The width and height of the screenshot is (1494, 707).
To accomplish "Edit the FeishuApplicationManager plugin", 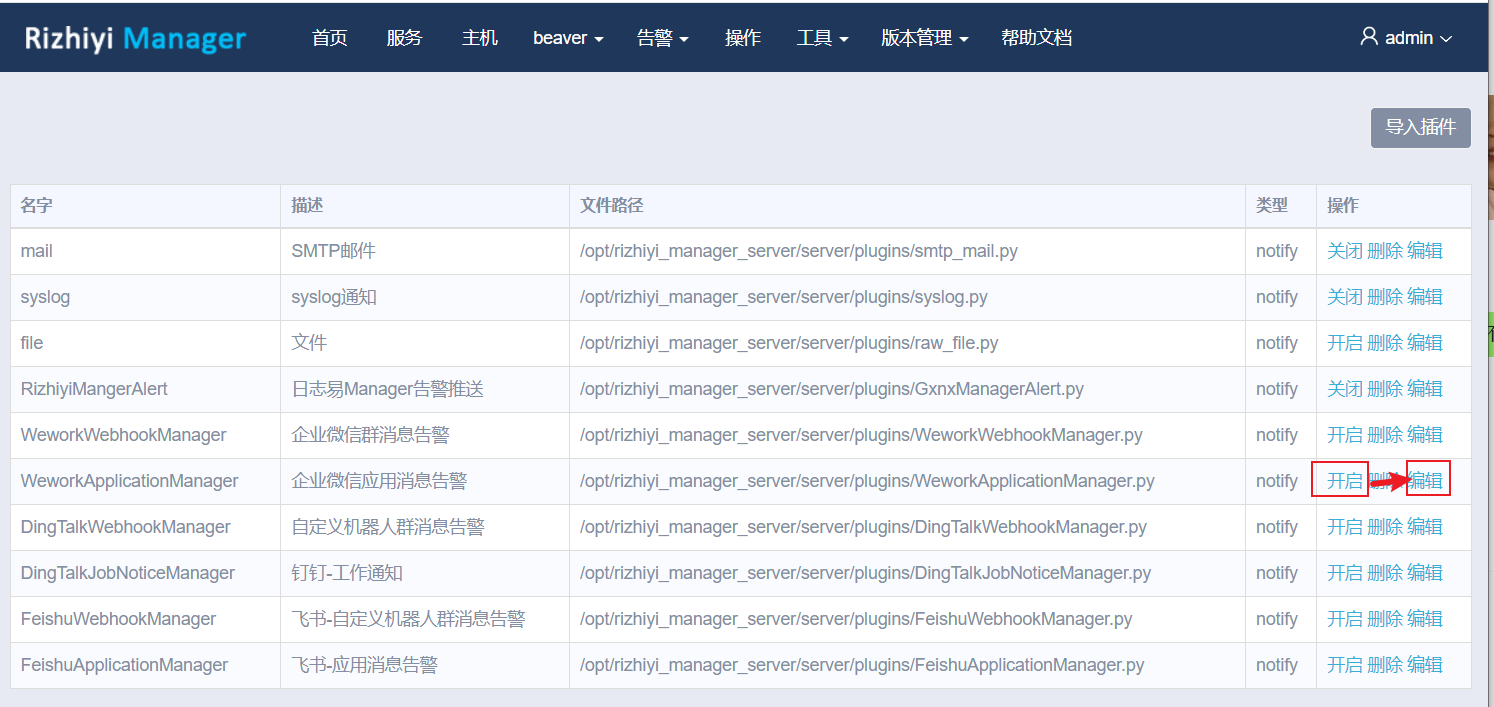I will 1428,664.
